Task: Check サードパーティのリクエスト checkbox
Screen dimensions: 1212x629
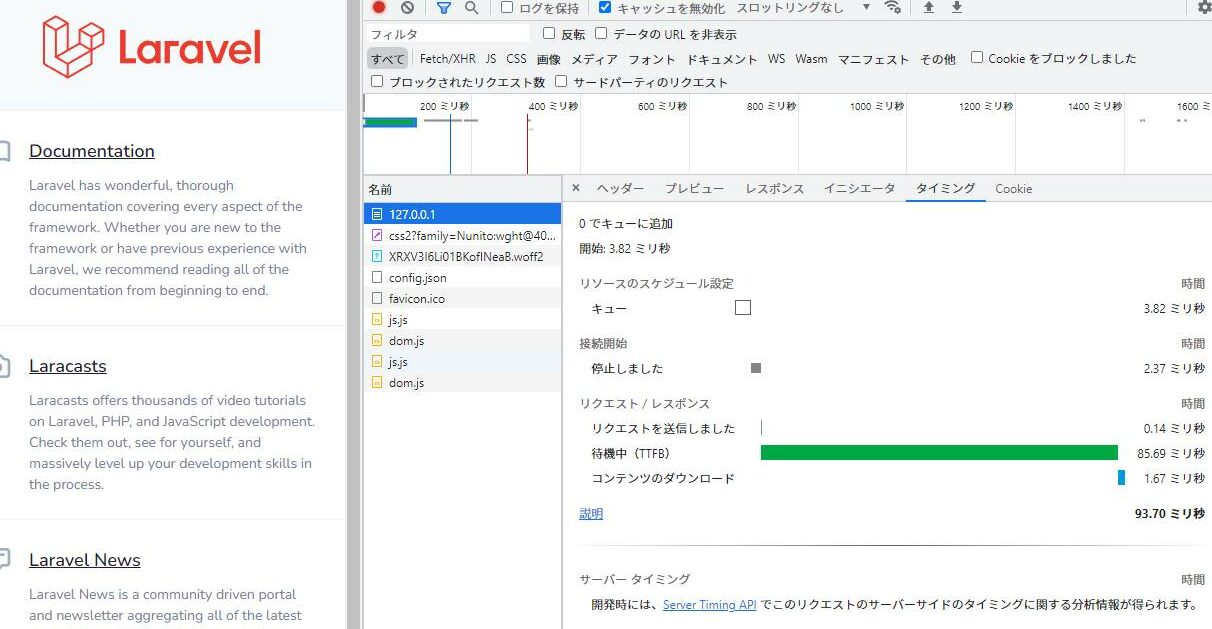Action: point(561,81)
